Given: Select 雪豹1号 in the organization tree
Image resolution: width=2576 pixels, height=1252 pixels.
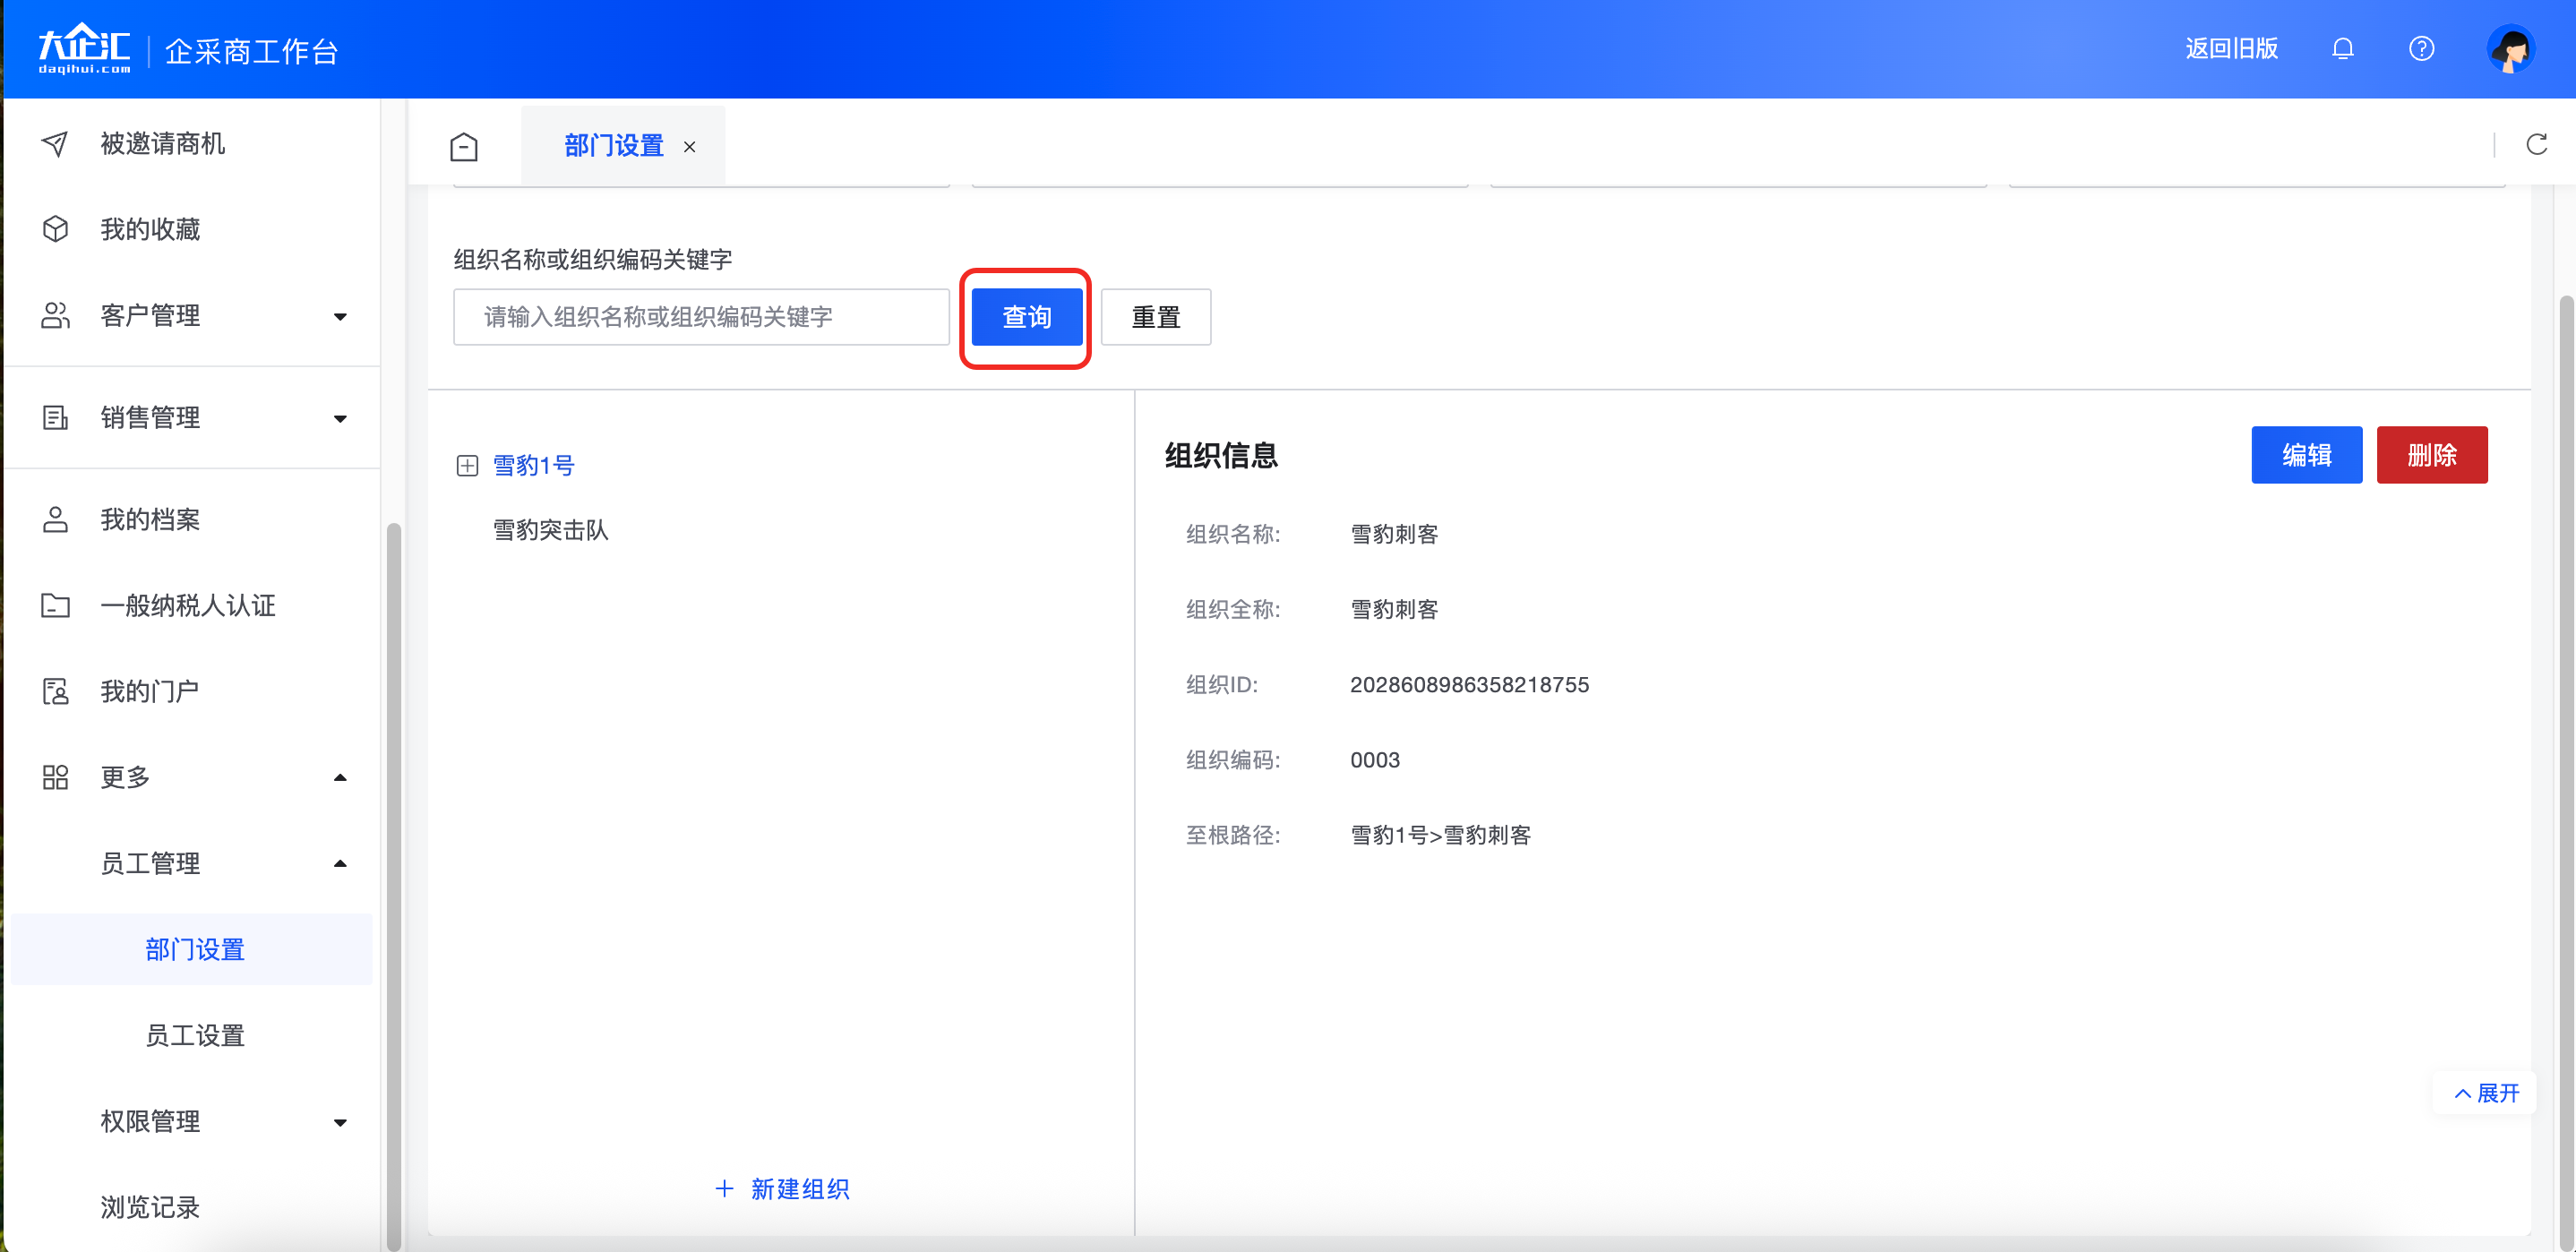Looking at the screenshot, I should click(533, 465).
